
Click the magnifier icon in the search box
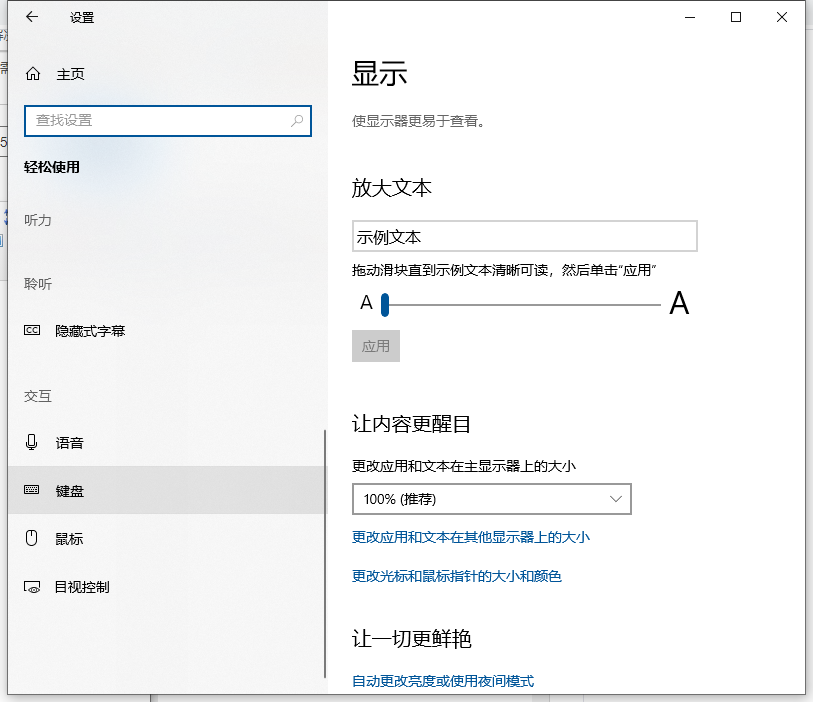[297, 120]
